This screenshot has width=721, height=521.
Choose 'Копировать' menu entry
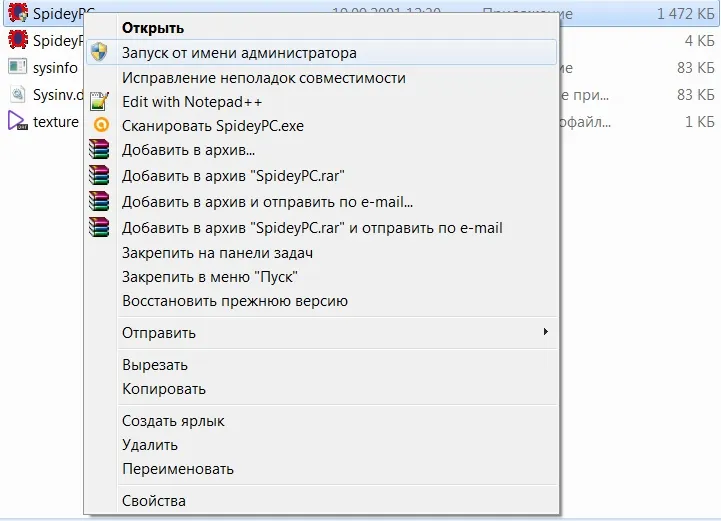pyautogui.click(x=164, y=389)
